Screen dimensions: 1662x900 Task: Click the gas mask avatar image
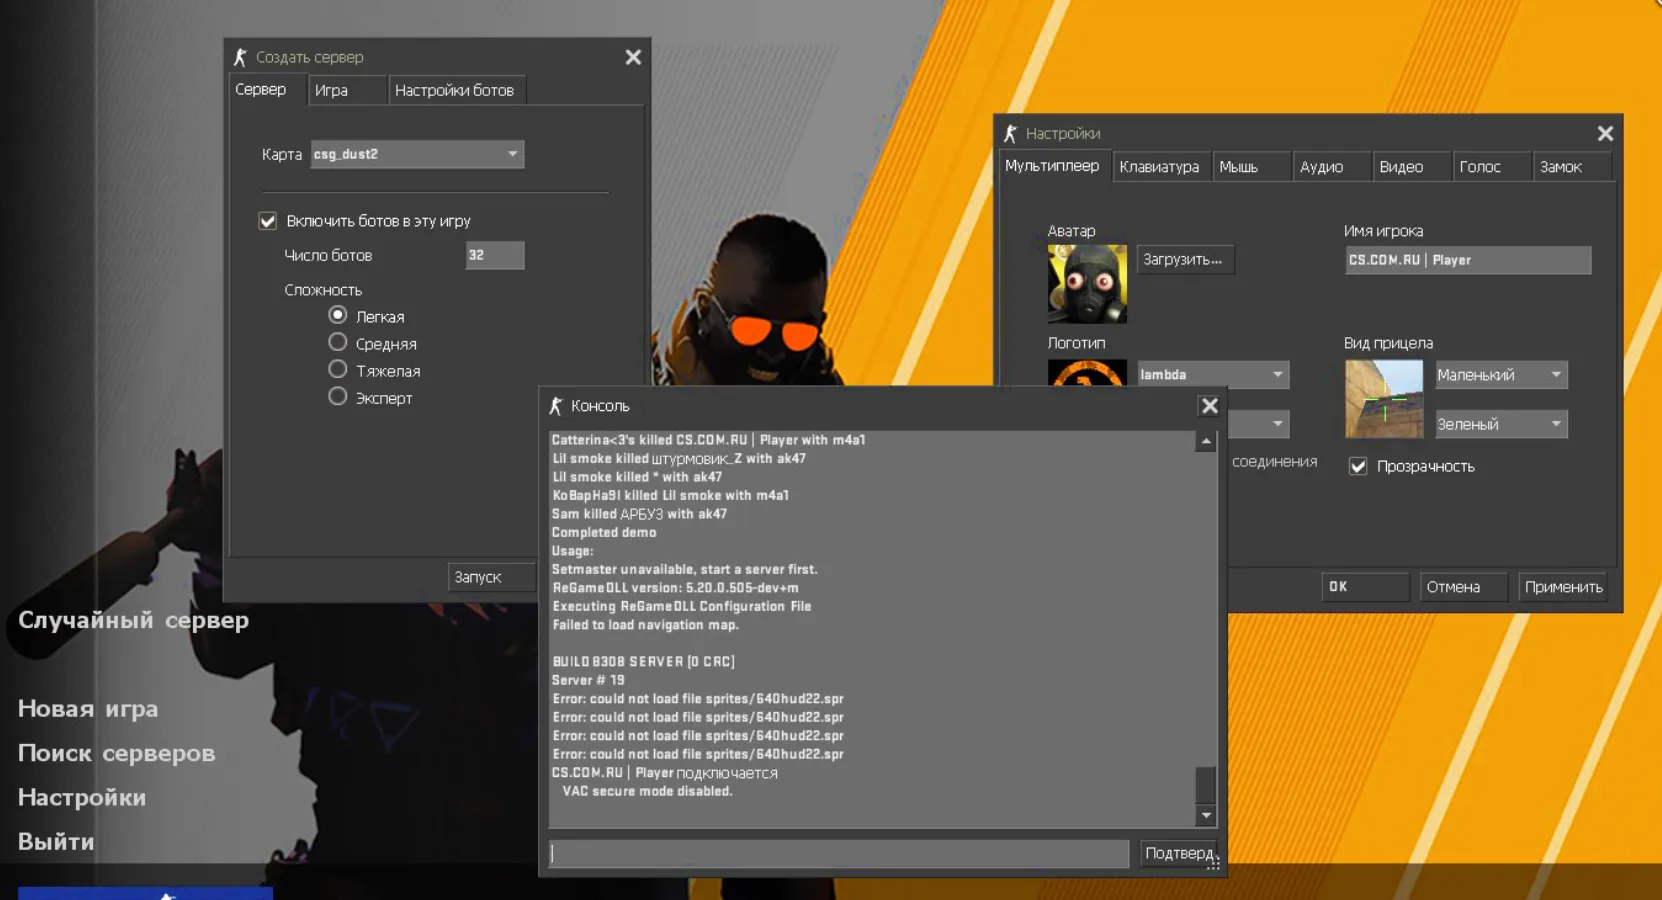pyautogui.click(x=1087, y=284)
